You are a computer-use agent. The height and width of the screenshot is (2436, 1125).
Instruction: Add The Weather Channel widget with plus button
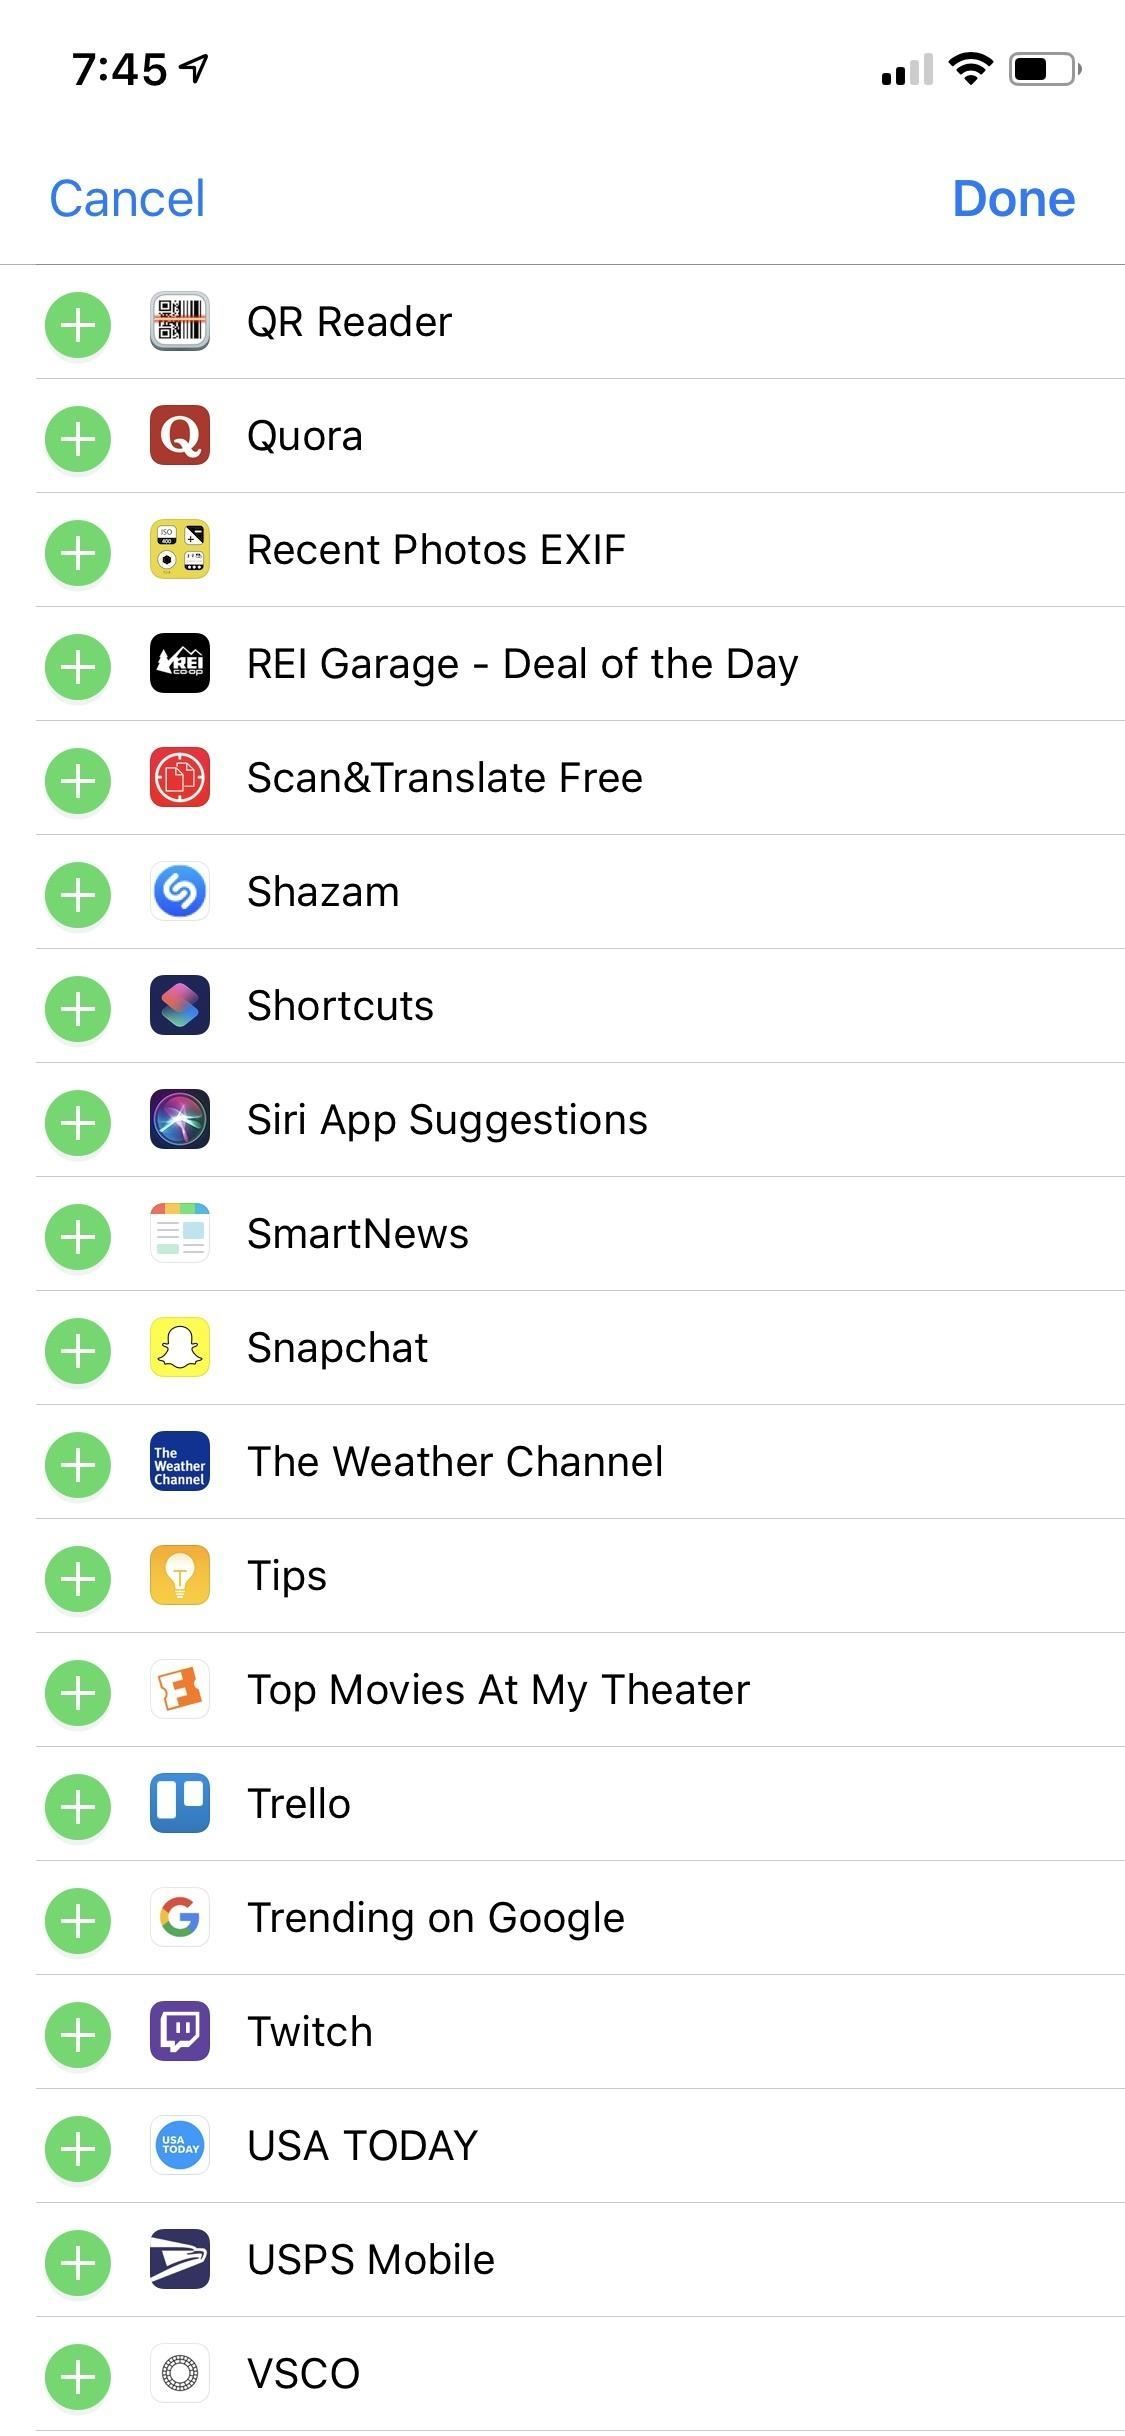[78, 1464]
